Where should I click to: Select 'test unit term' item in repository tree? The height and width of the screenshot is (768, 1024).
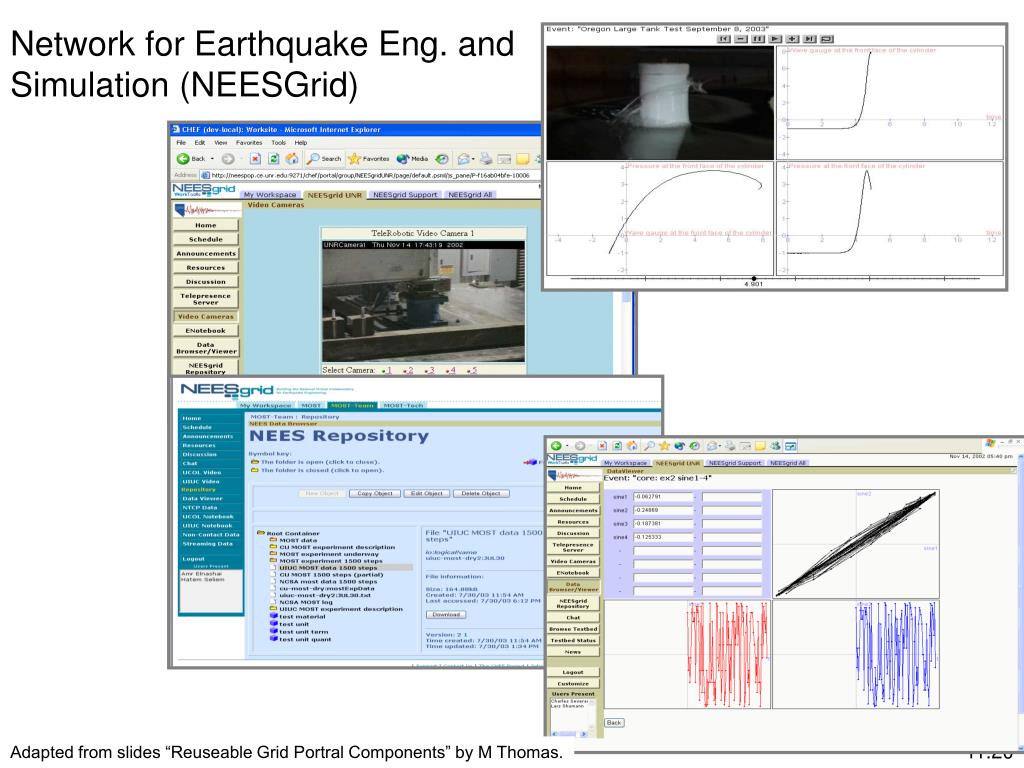[x=303, y=632]
